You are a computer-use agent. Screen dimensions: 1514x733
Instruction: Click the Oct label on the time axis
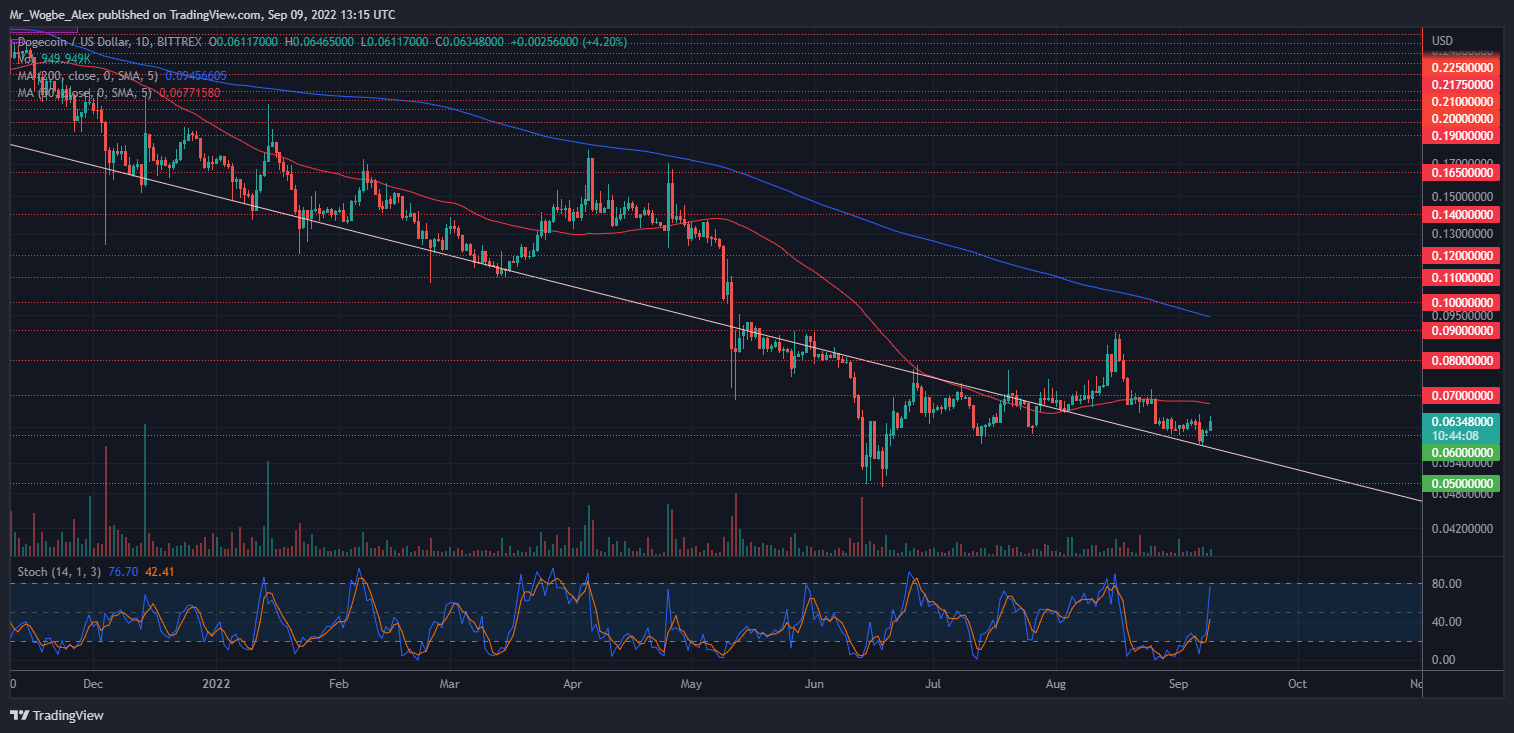[1297, 685]
